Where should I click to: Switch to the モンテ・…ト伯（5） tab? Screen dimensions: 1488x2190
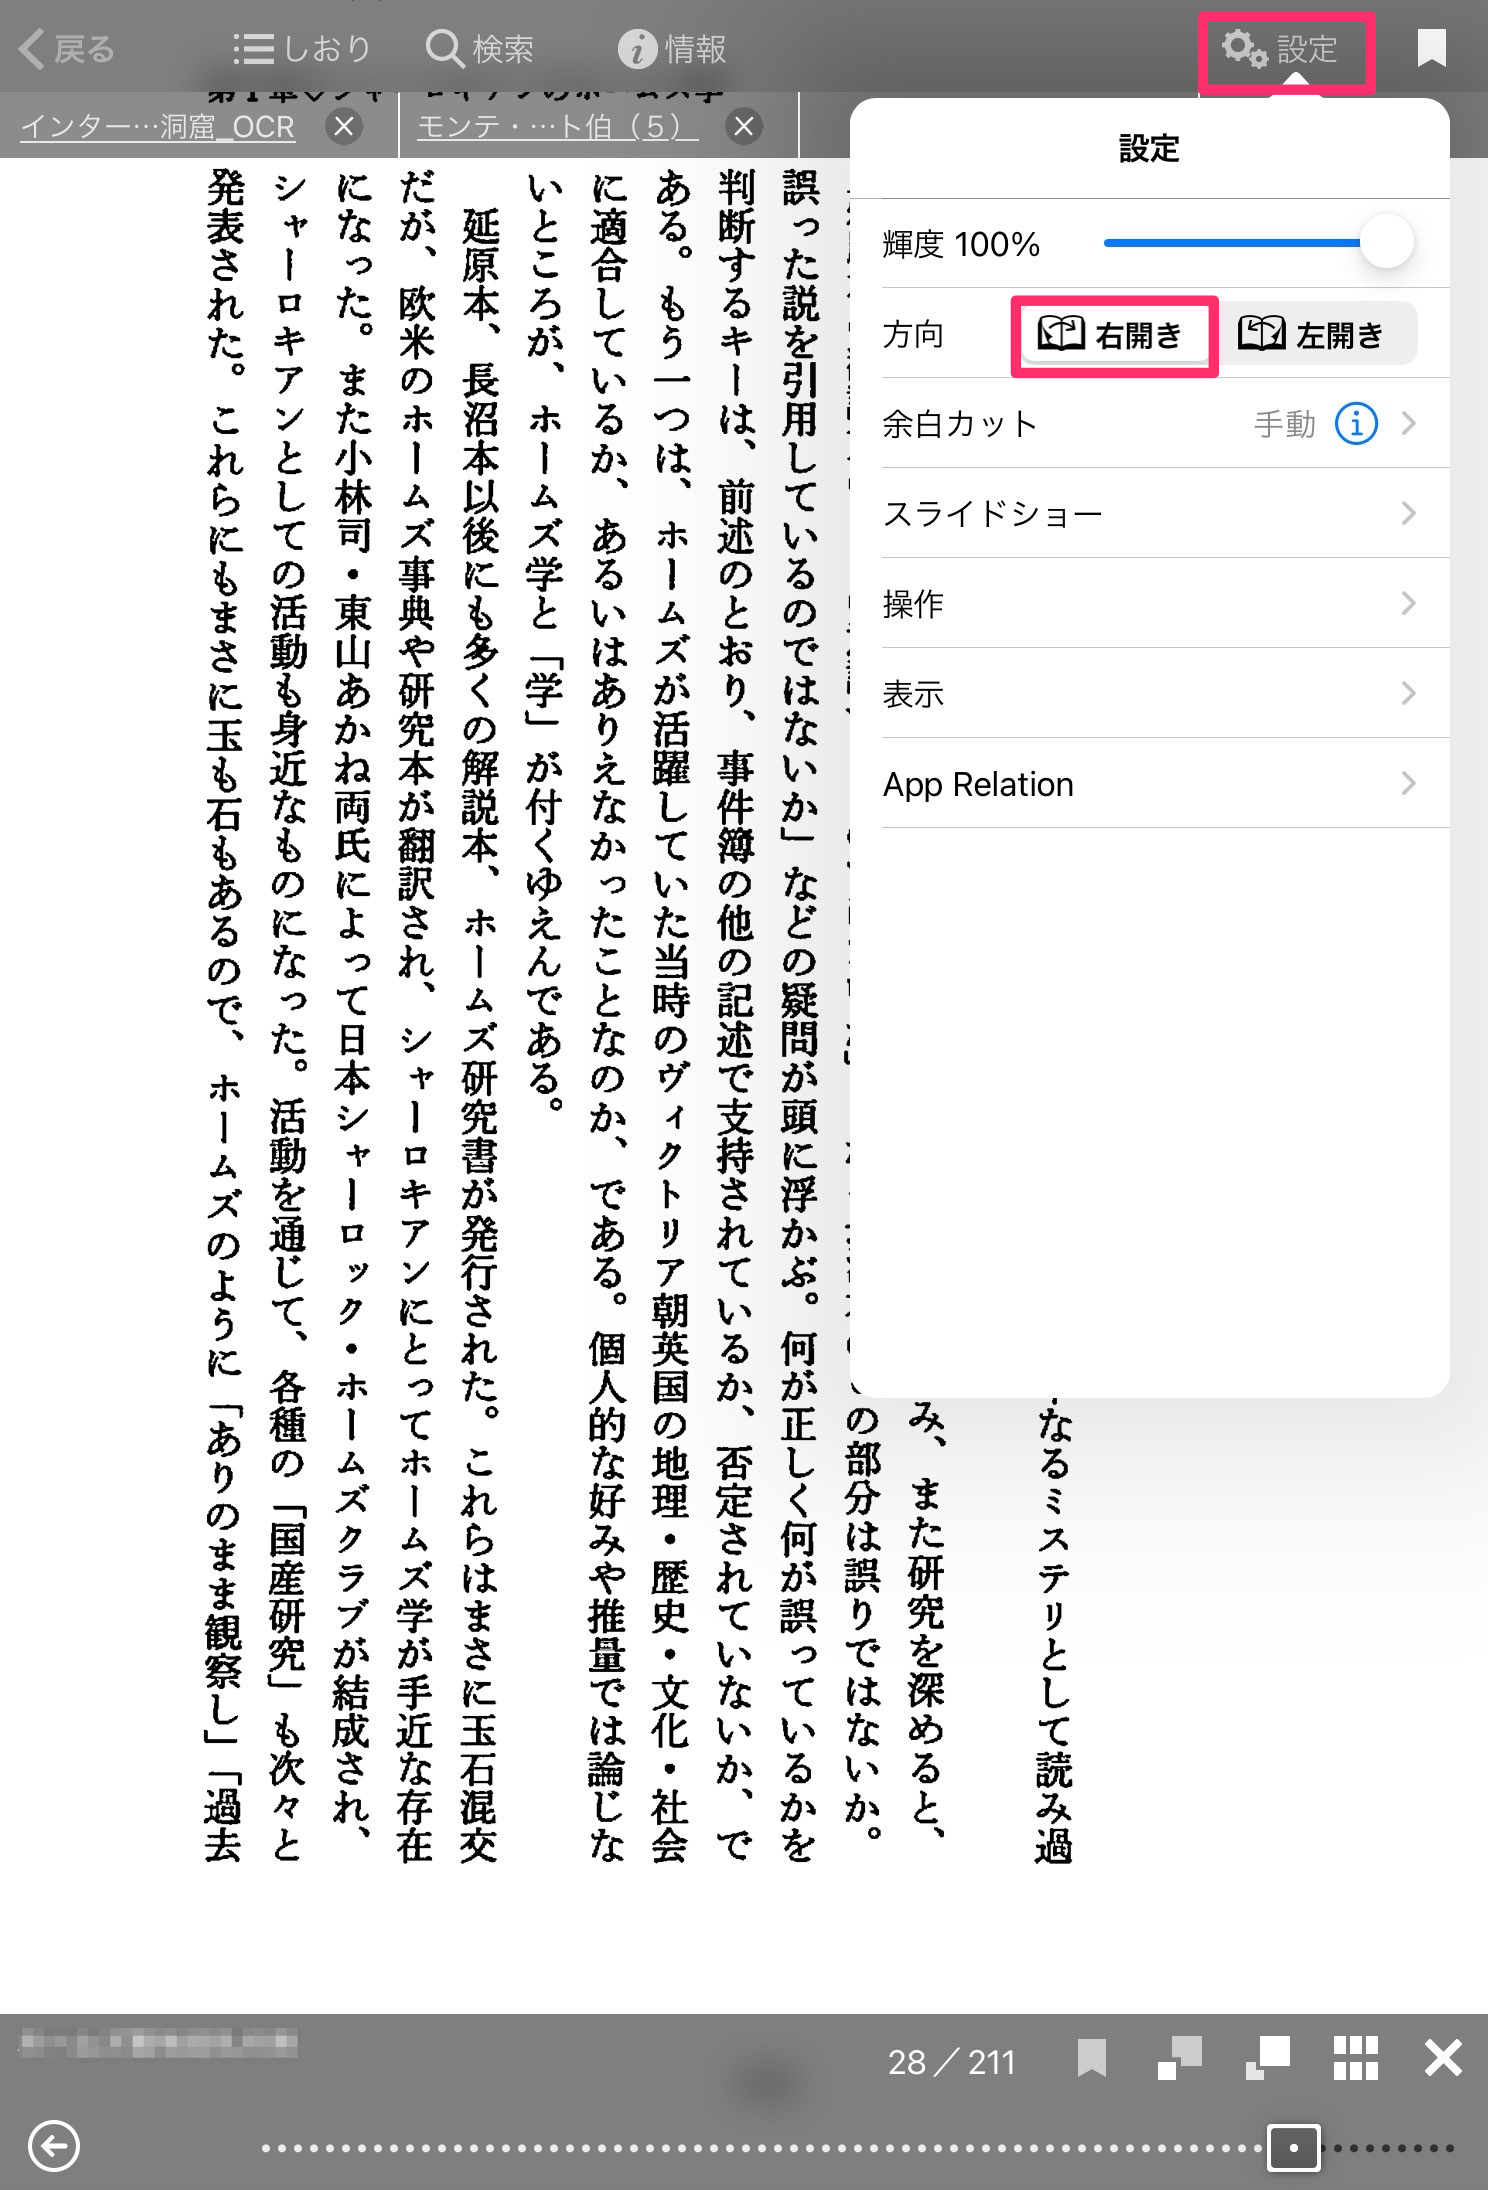pyautogui.click(x=558, y=127)
